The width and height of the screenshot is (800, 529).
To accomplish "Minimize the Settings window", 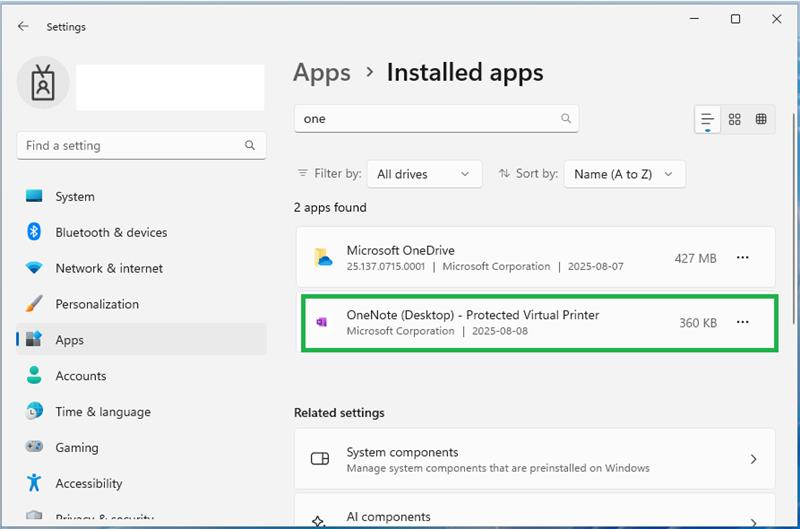I will (694, 19).
